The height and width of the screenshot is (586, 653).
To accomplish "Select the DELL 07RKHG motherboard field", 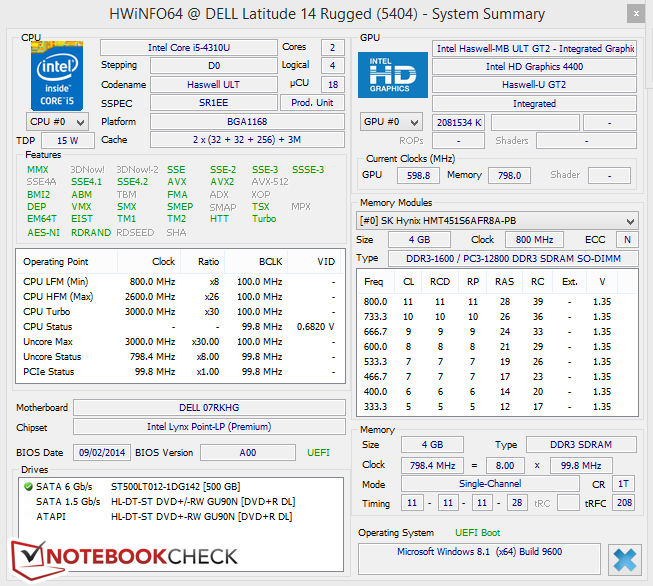I will point(209,407).
